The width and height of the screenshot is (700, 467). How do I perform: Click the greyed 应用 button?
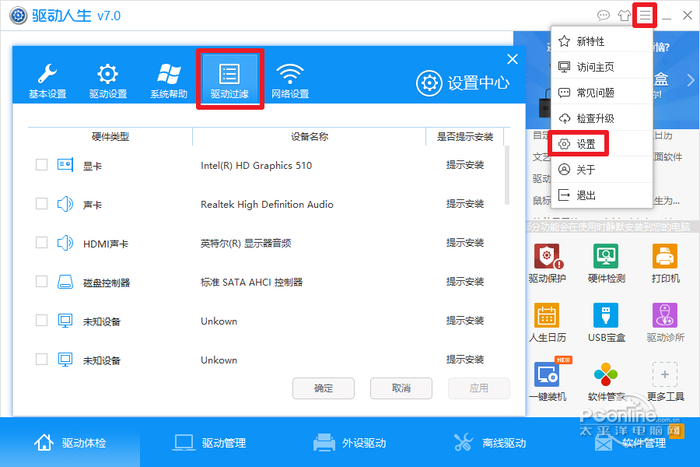[479, 388]
